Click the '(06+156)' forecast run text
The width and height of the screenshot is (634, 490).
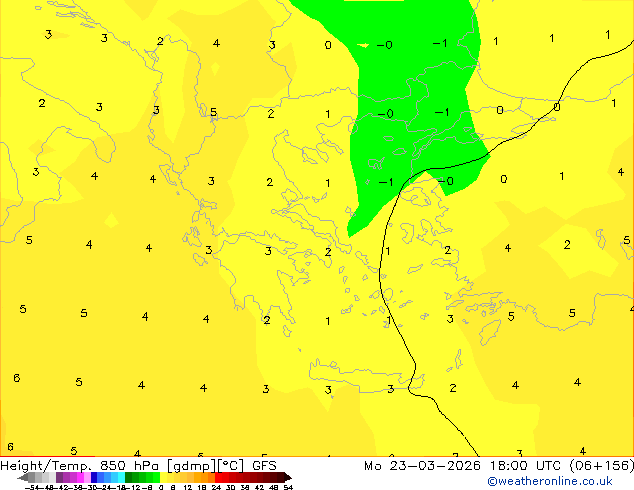pos(602,466)
